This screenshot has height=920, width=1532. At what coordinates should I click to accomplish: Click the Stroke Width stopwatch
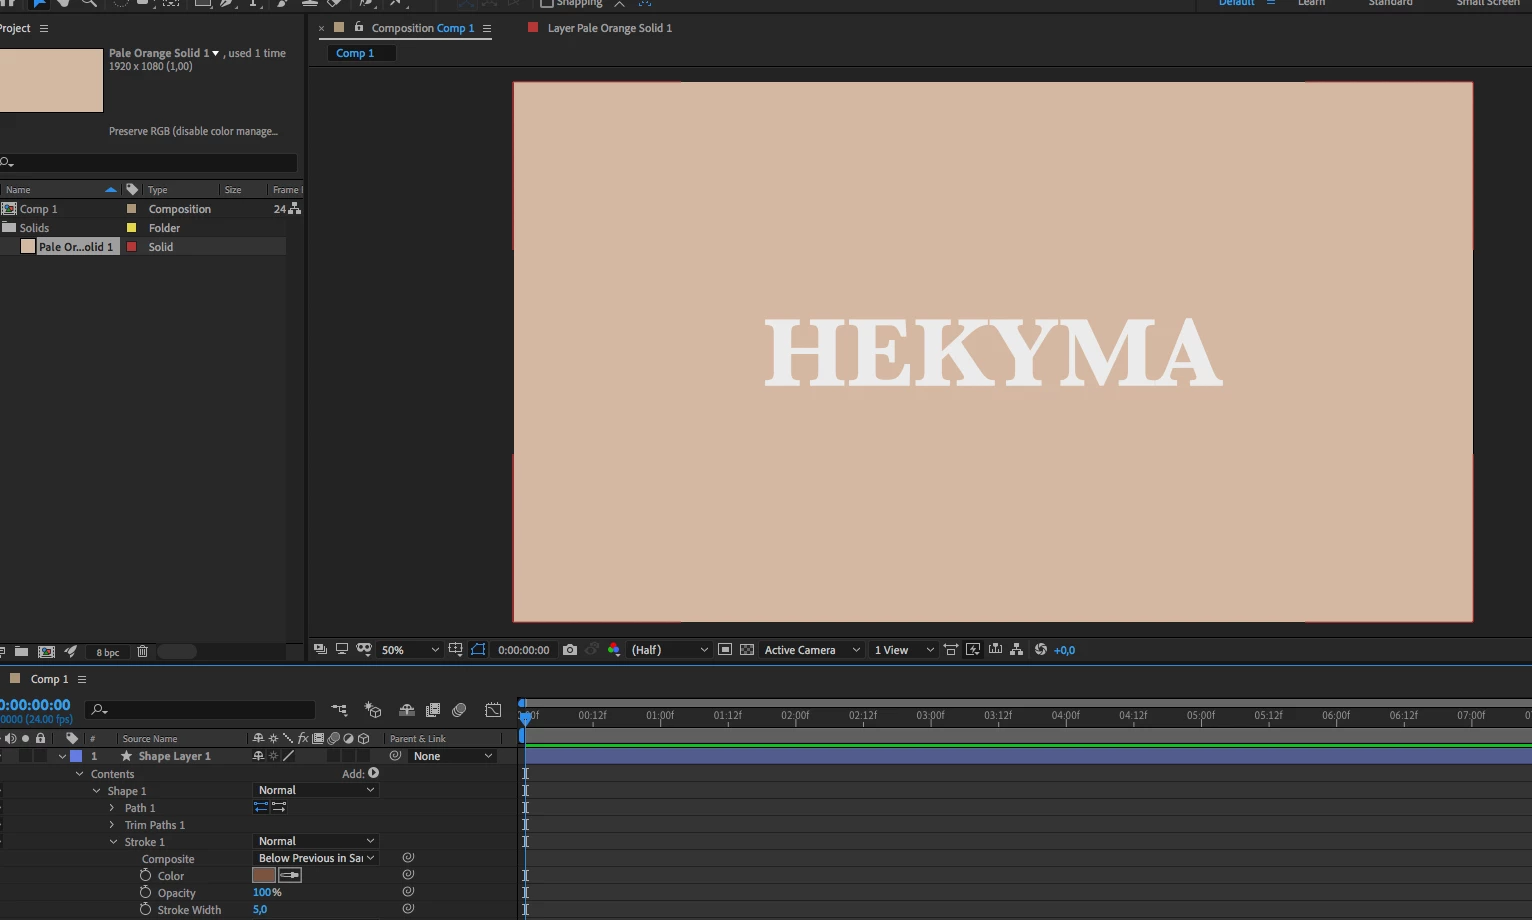tap(146, 909)
